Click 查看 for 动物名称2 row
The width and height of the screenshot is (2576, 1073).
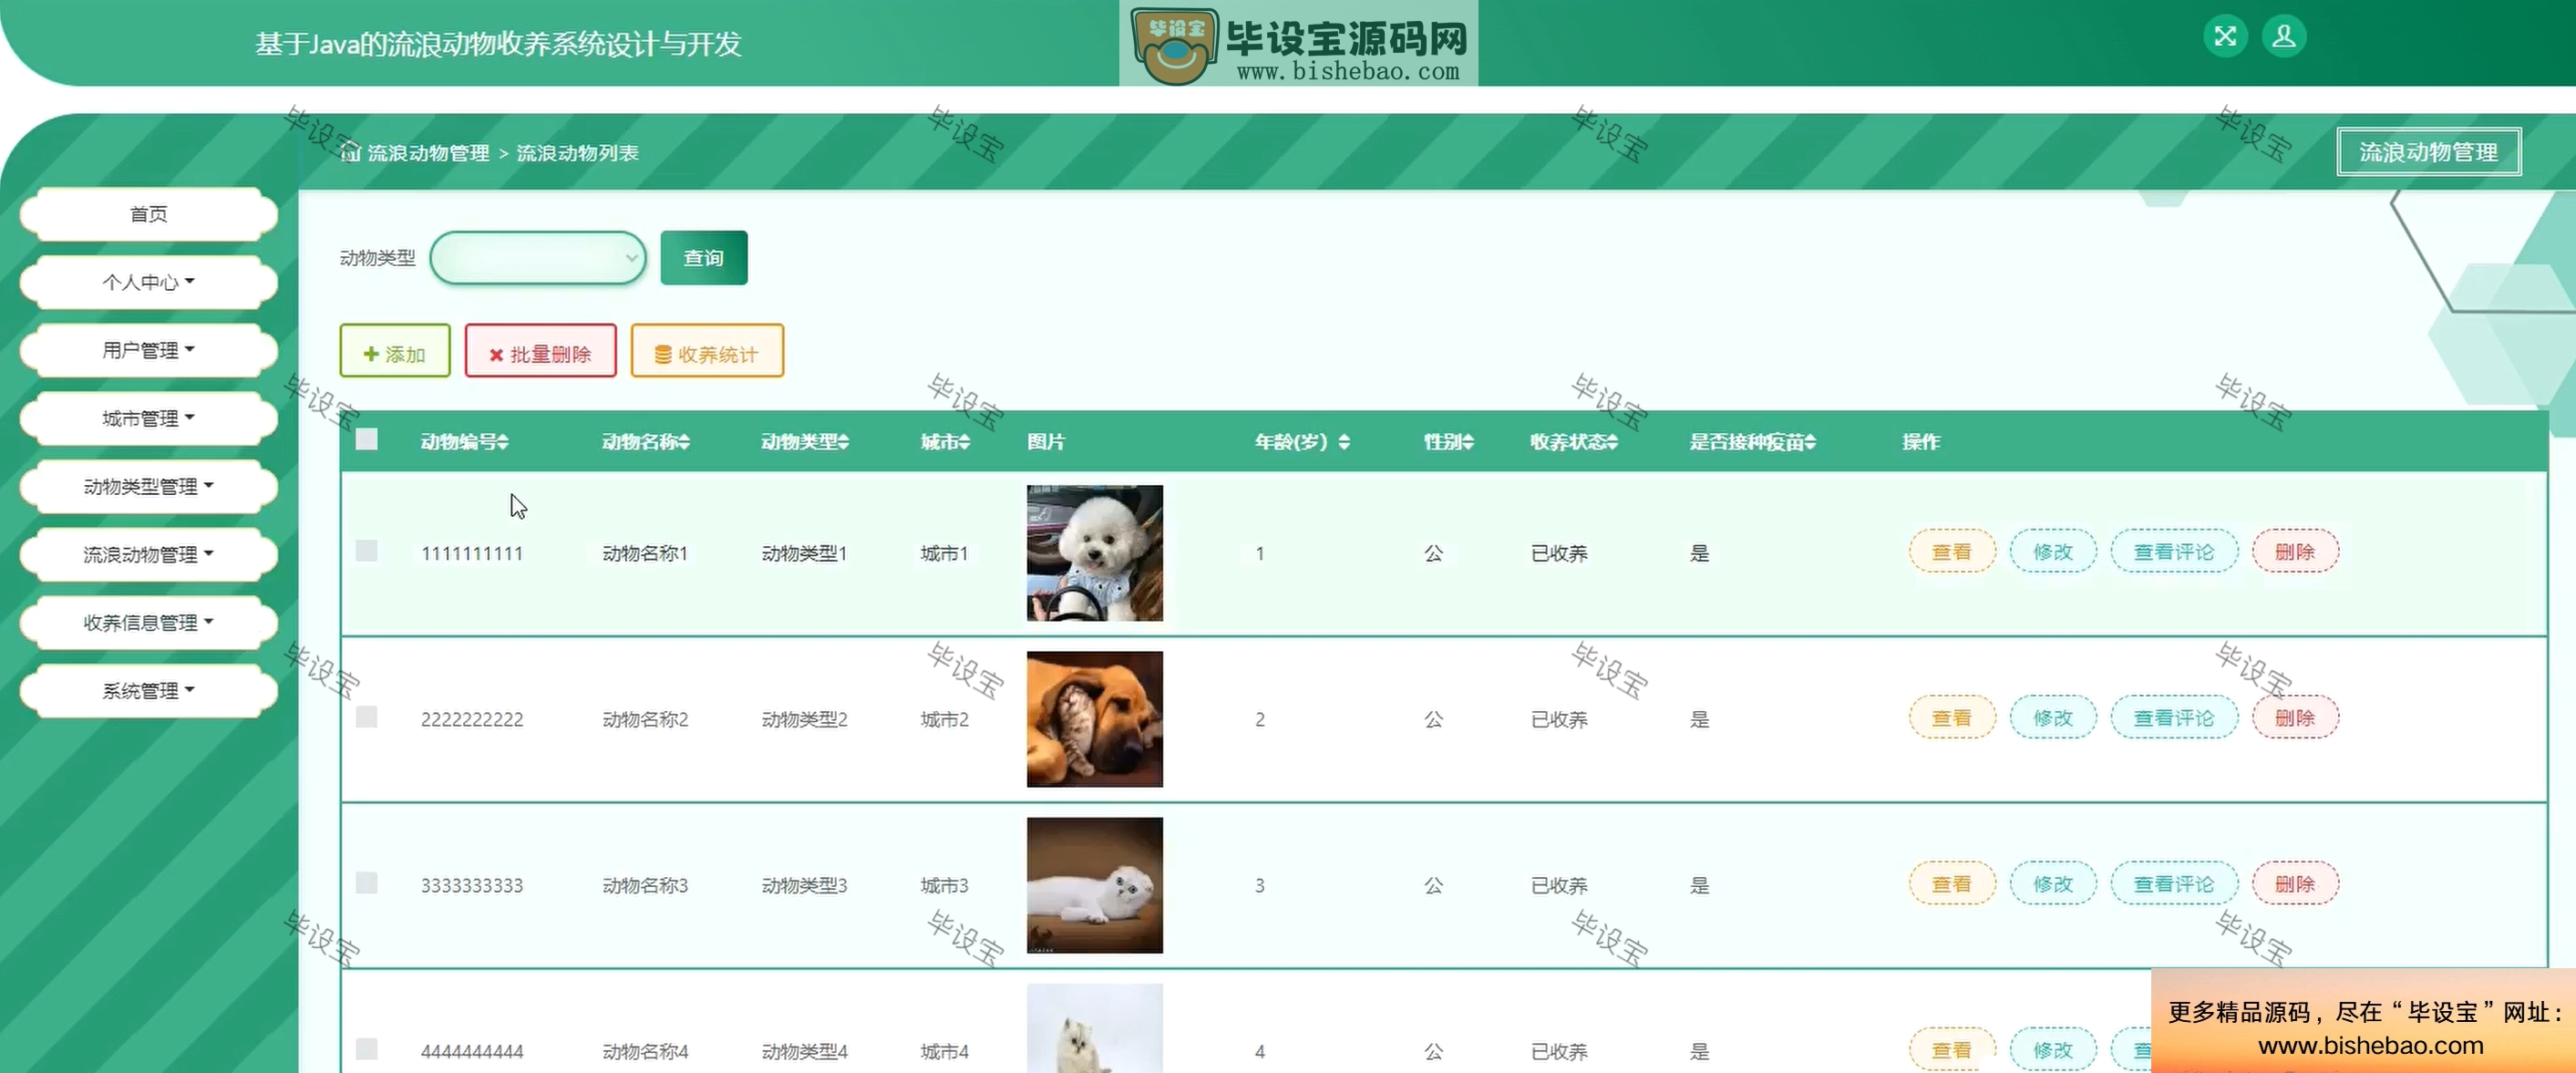pyautogui.click(x=1952, y=717)
